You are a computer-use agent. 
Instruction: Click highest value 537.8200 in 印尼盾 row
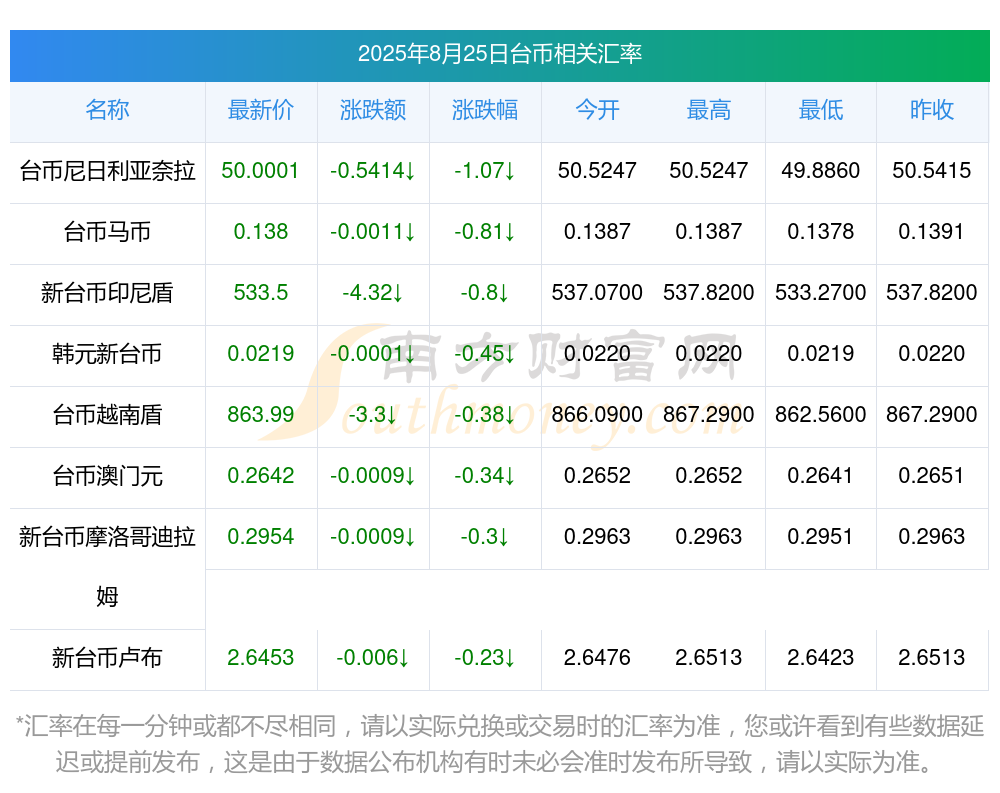(x=709, y=292)
